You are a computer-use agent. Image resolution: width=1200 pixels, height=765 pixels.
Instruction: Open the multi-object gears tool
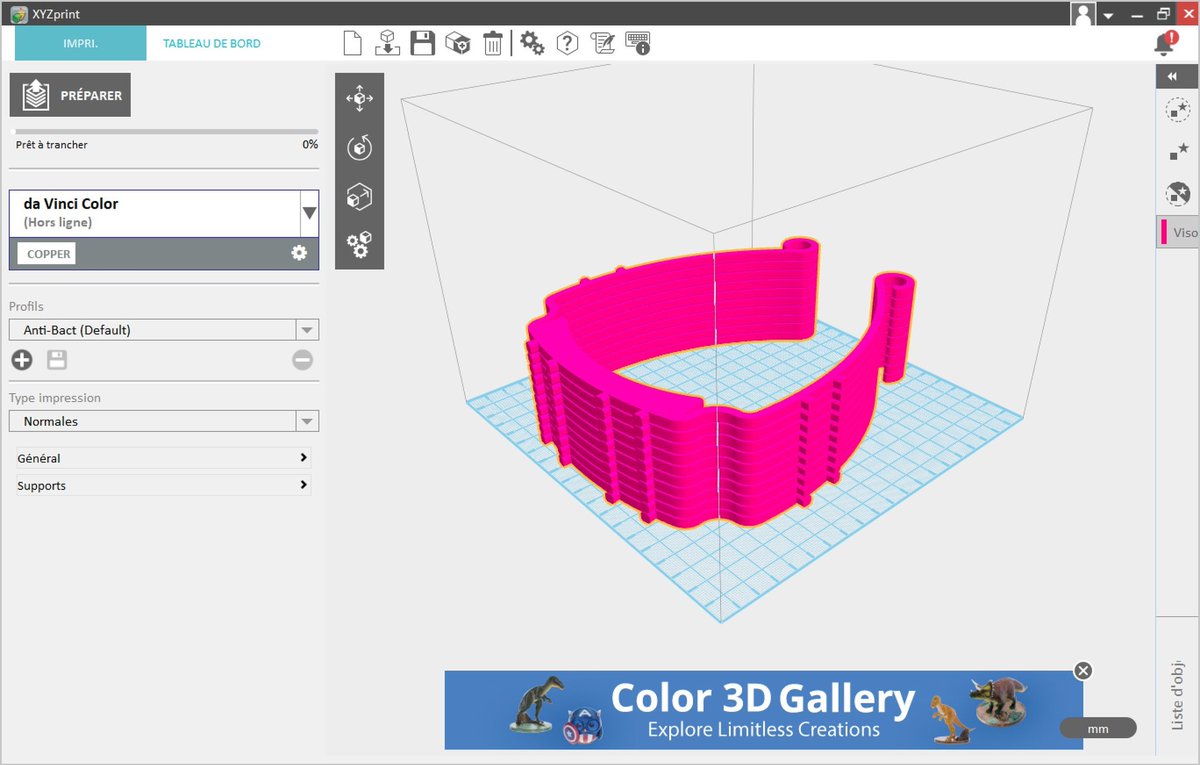coord(359,245)
